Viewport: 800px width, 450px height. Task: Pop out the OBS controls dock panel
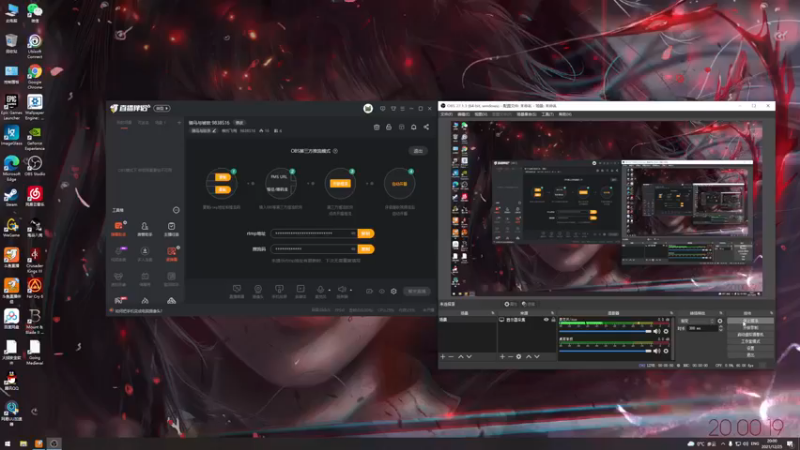point(771,313)
